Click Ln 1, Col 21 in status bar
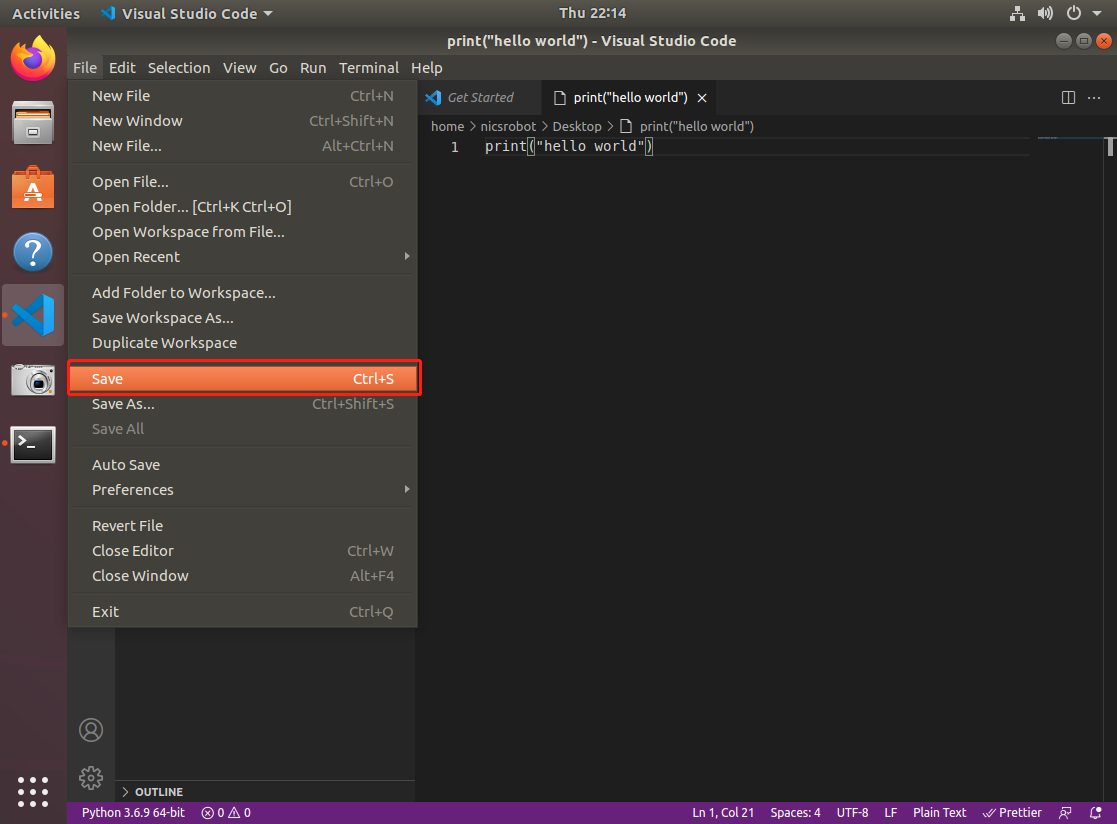1117x824 pixels. coord(723,813)
